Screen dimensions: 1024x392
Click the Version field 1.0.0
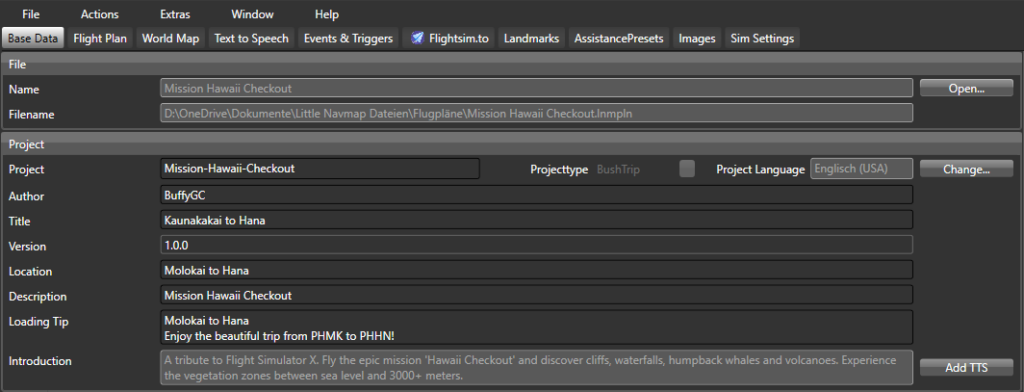click(x=536, y=245)
